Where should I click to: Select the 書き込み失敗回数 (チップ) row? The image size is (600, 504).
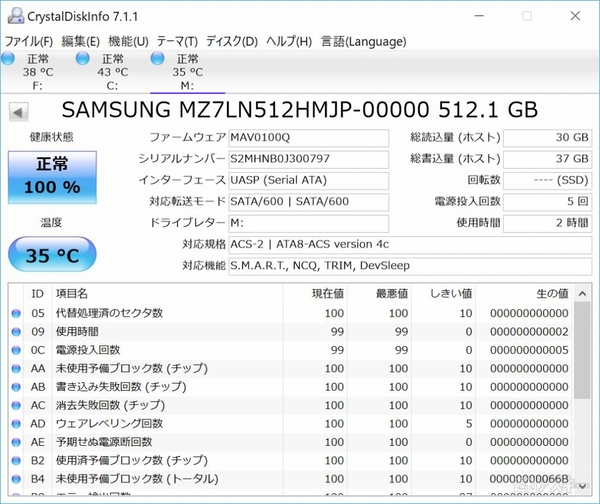(291, 387)
